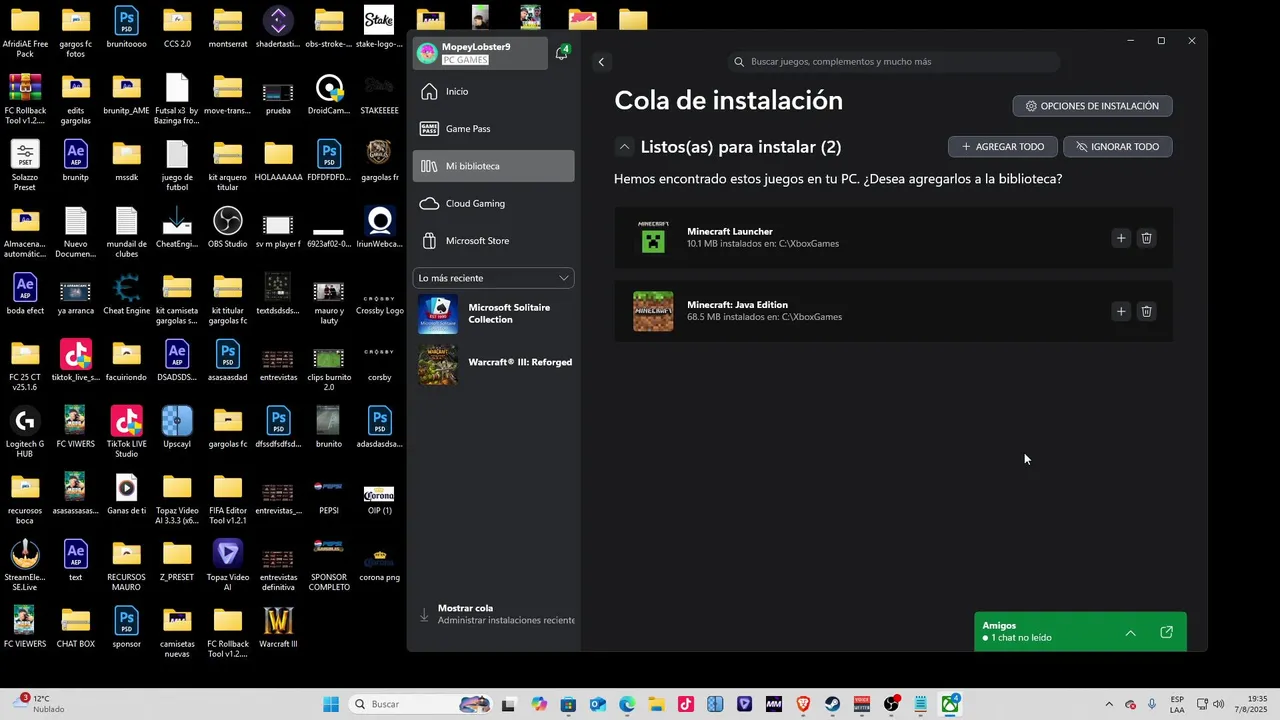Select Upscayl desktop icon
The height and width of the screenshot is (720, 1280).
[177, 428]
